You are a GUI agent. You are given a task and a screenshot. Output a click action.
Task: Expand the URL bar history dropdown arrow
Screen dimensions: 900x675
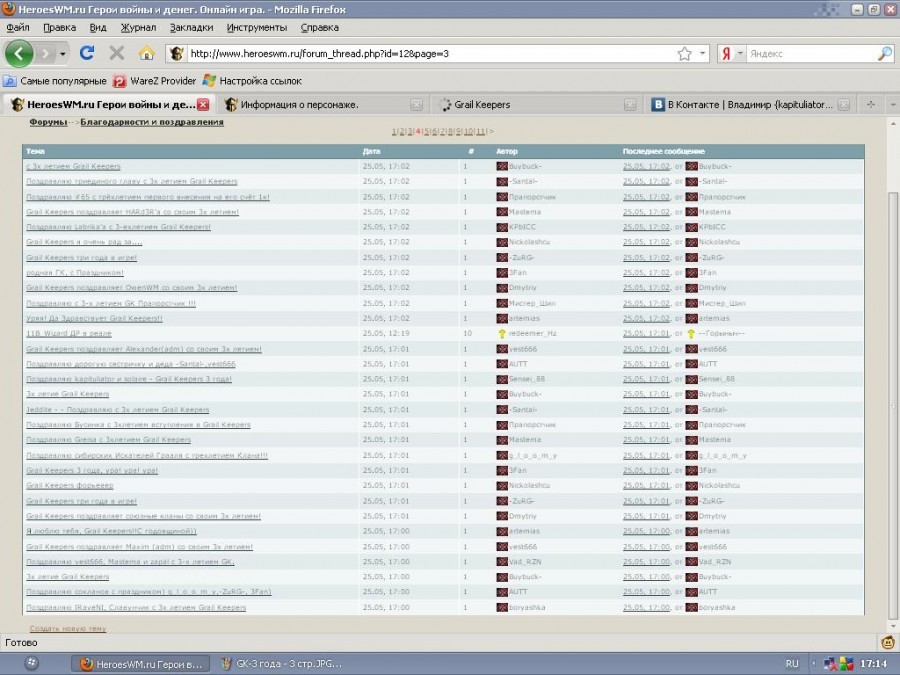tap(702, 53)
